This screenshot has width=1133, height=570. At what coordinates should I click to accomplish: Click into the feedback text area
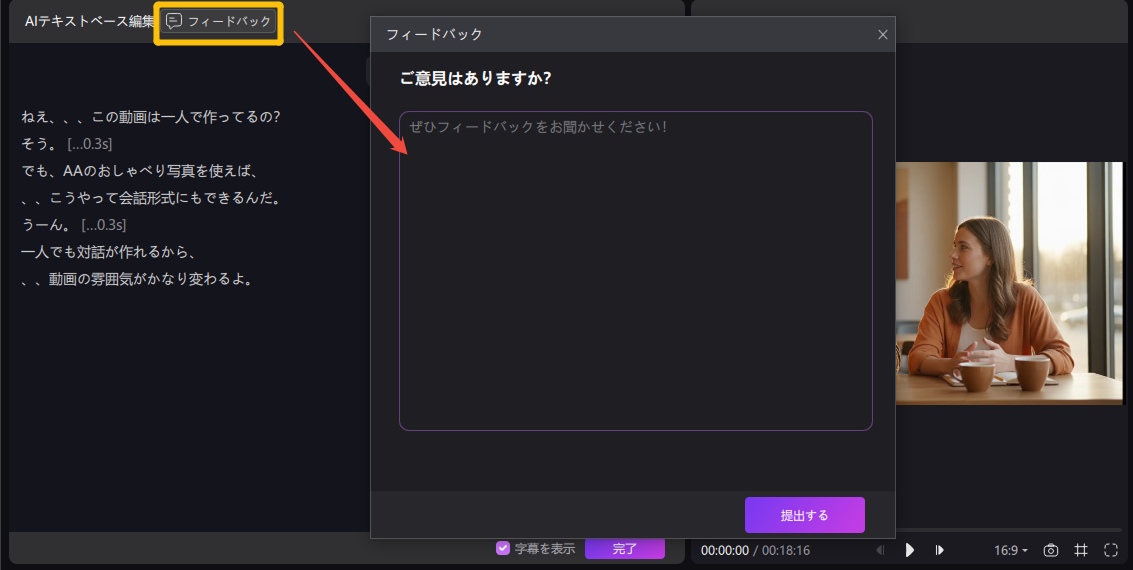(x=635, y=271)
